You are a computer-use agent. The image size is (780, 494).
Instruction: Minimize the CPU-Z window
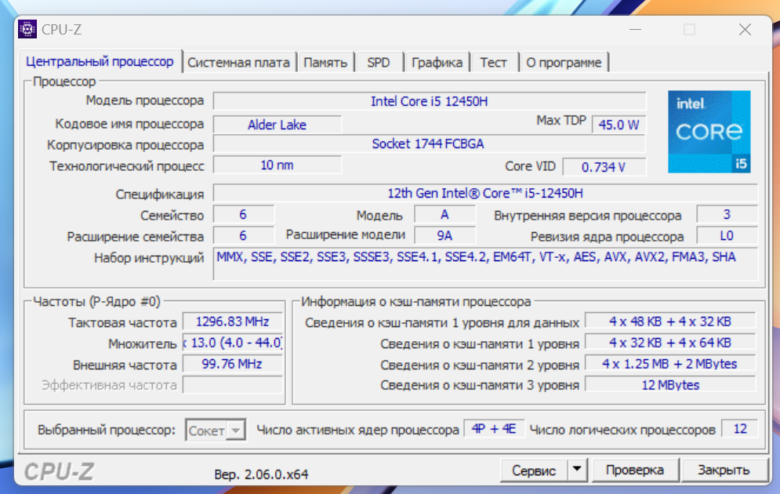(635, 30)
